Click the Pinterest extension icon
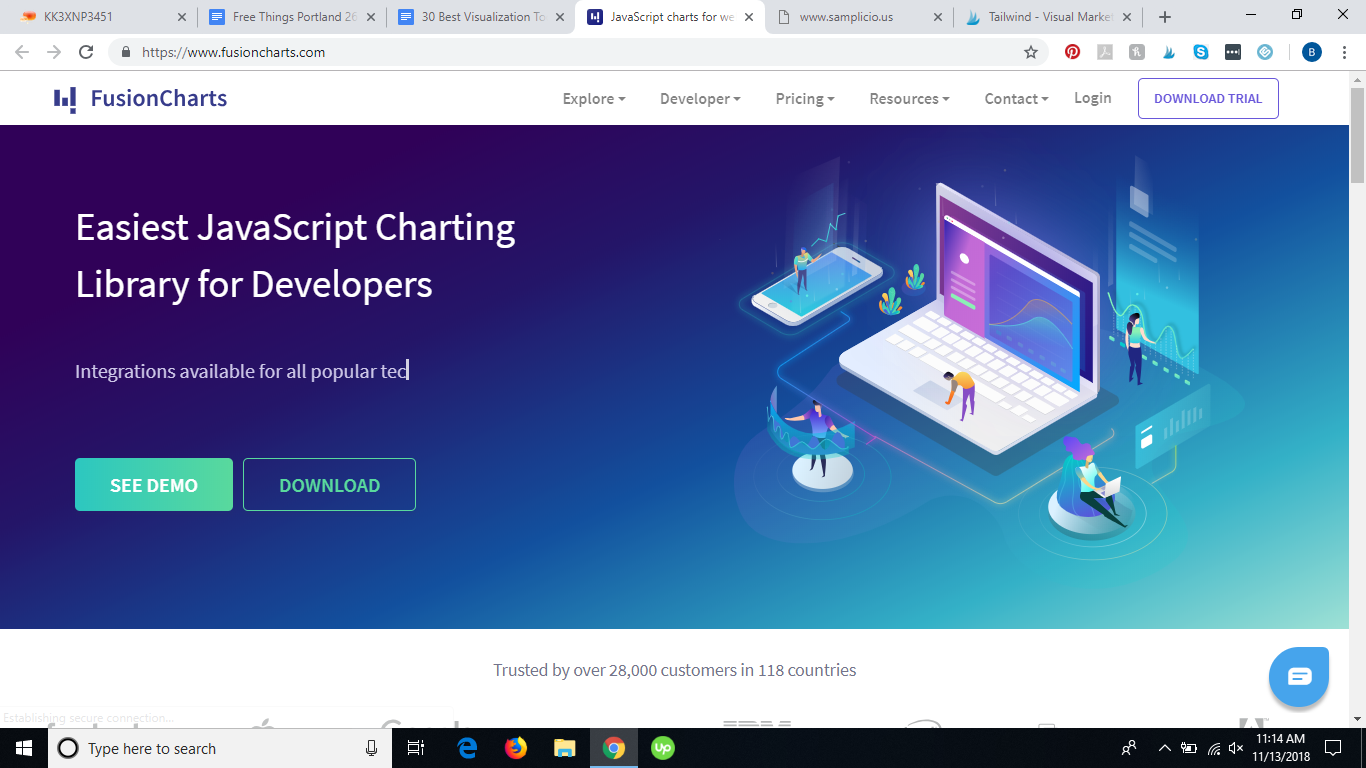 [1073, 52]
